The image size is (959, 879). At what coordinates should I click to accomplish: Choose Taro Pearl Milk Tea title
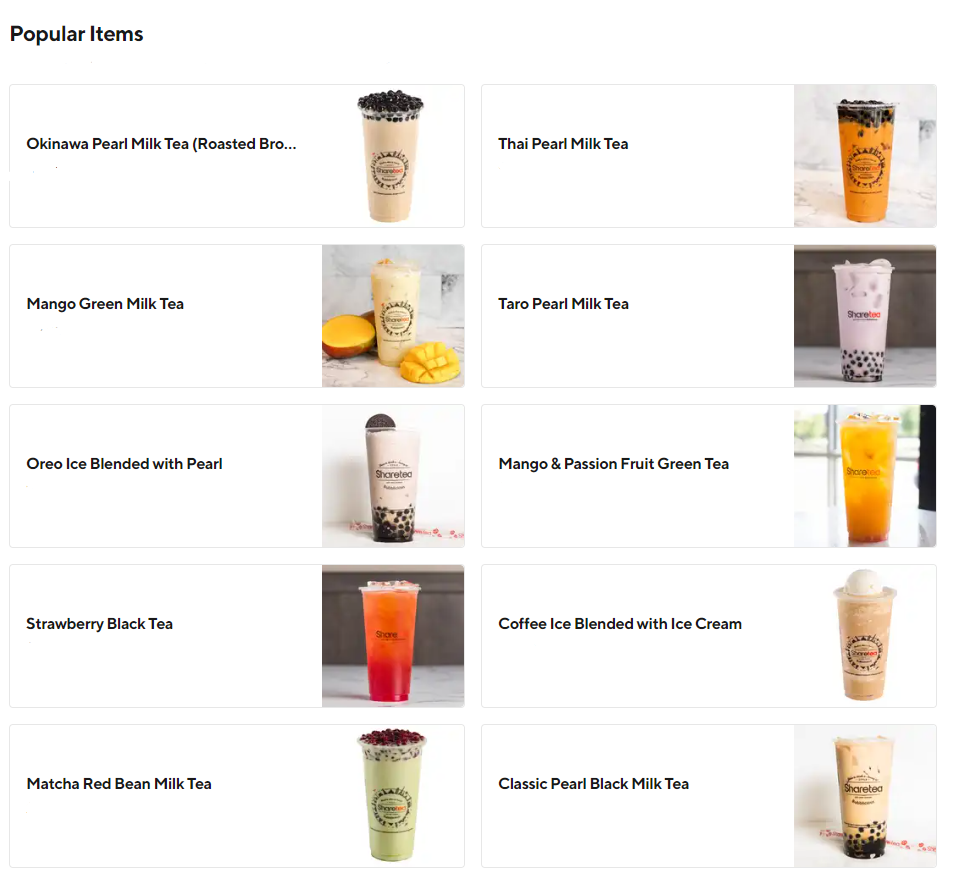tap(563, 304)
